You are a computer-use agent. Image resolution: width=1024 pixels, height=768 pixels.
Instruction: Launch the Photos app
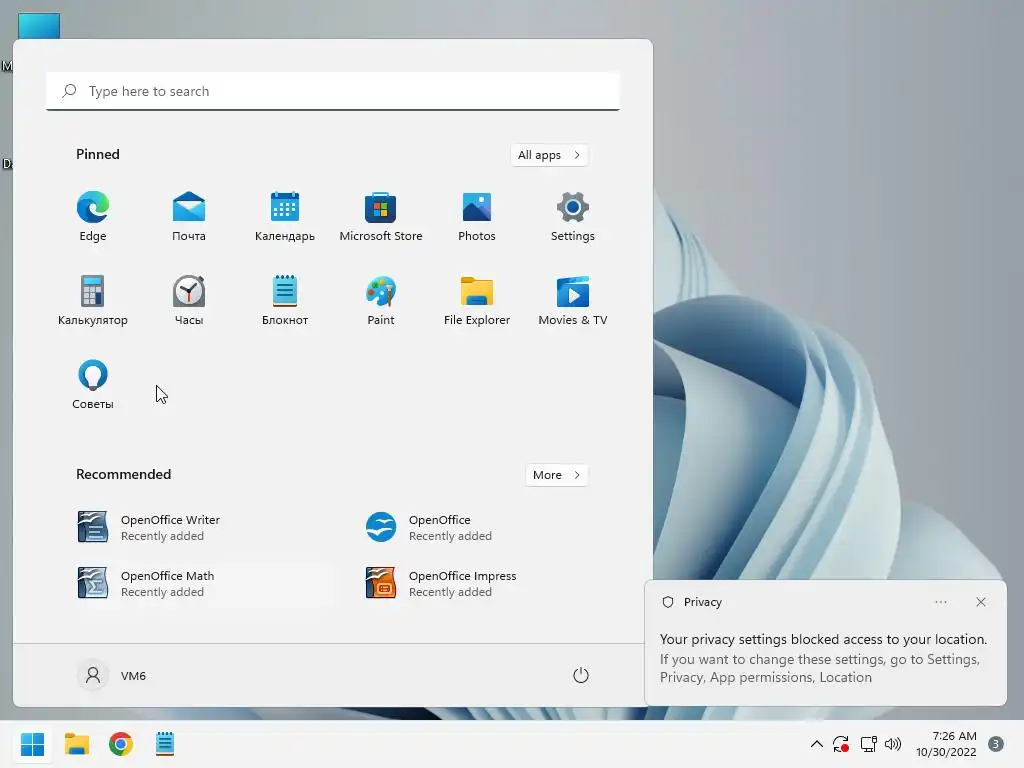[477, 217]
